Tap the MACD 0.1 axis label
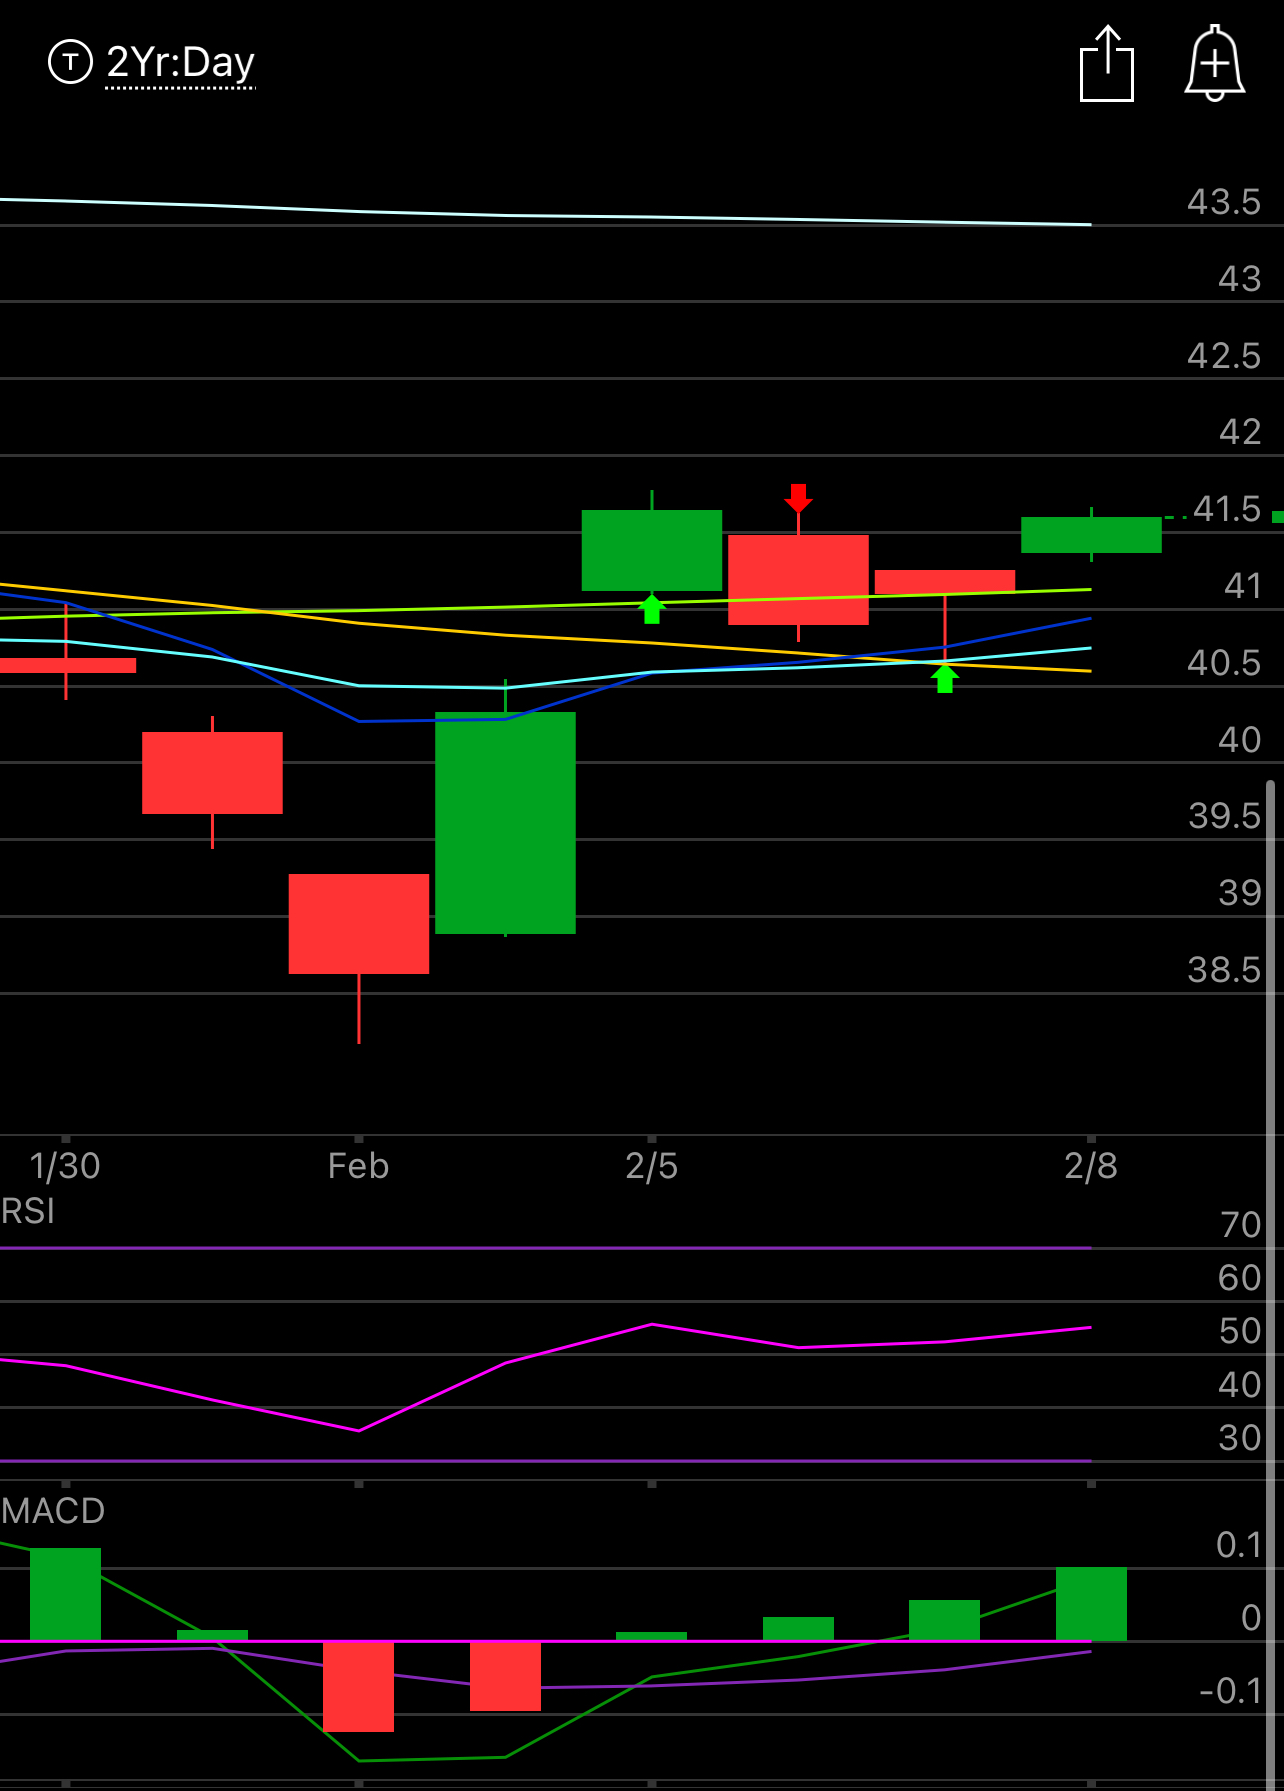This screenshot has height=1791, width=1284. (1239, 1545)
